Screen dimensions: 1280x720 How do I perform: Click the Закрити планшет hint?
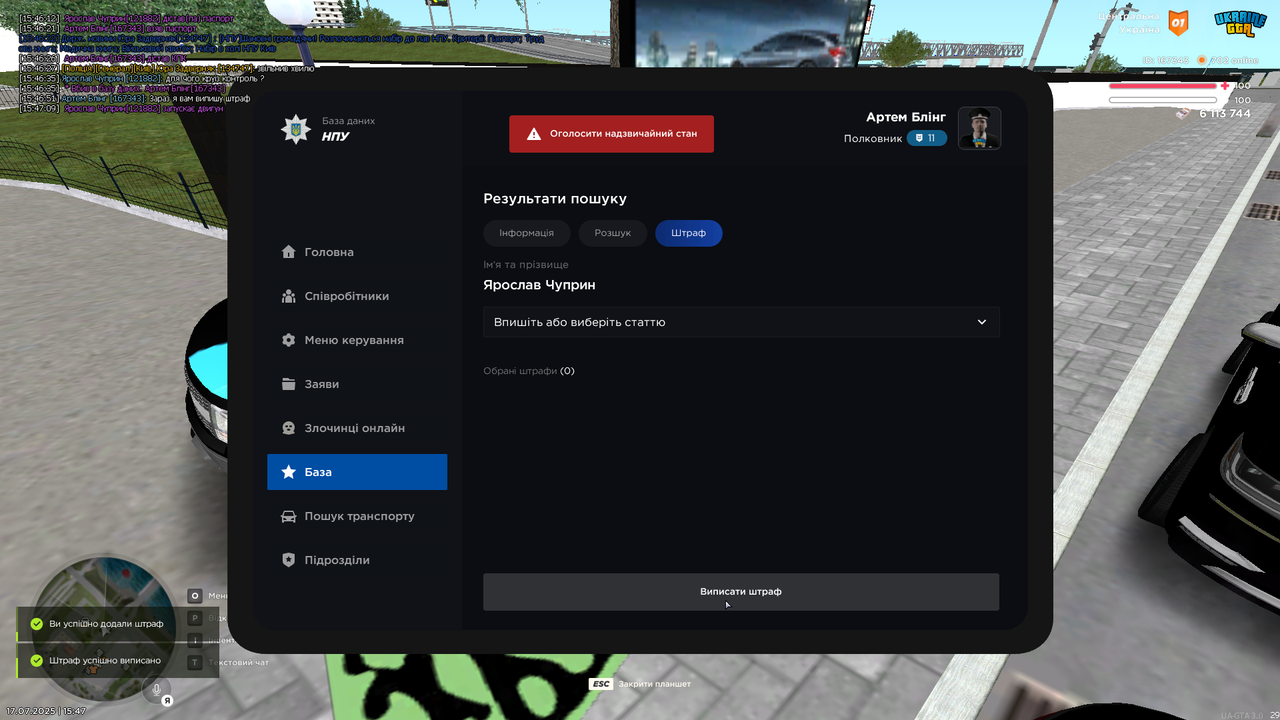tap(655, 684)
